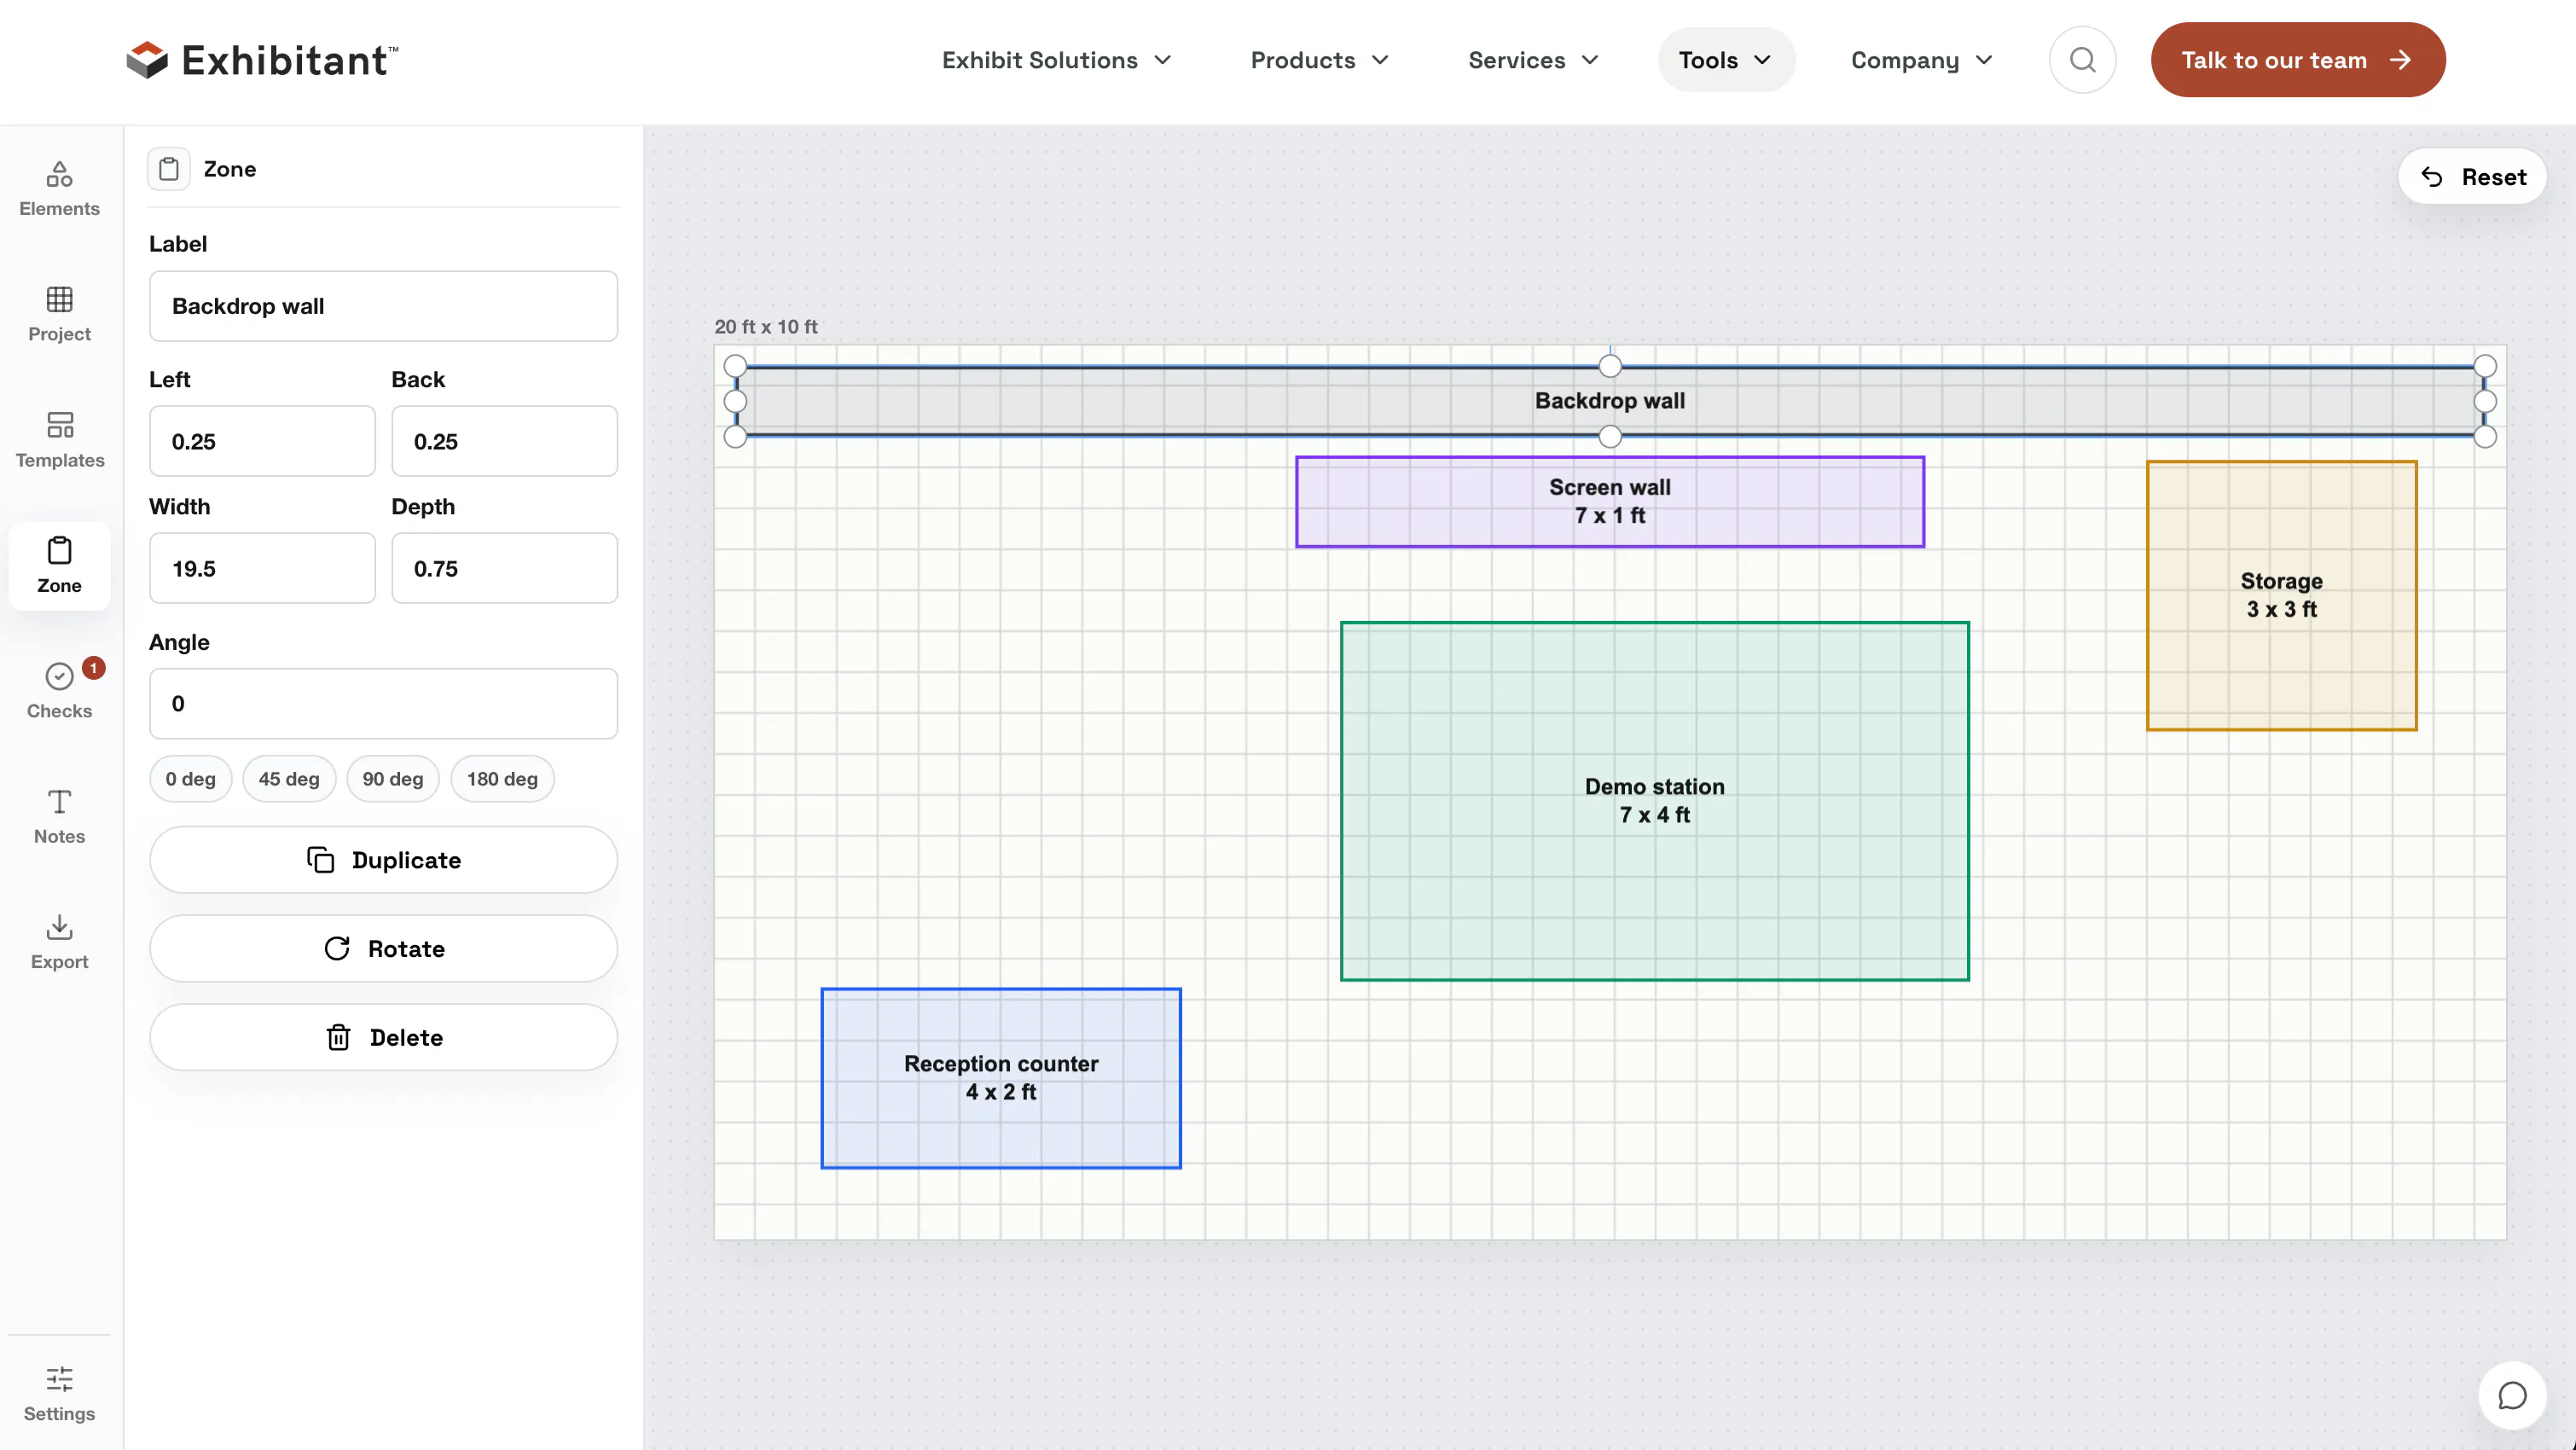Edit the Depth field 0.75
The height and width of the screenshot is (1450, 2576).
coord(504,568)
